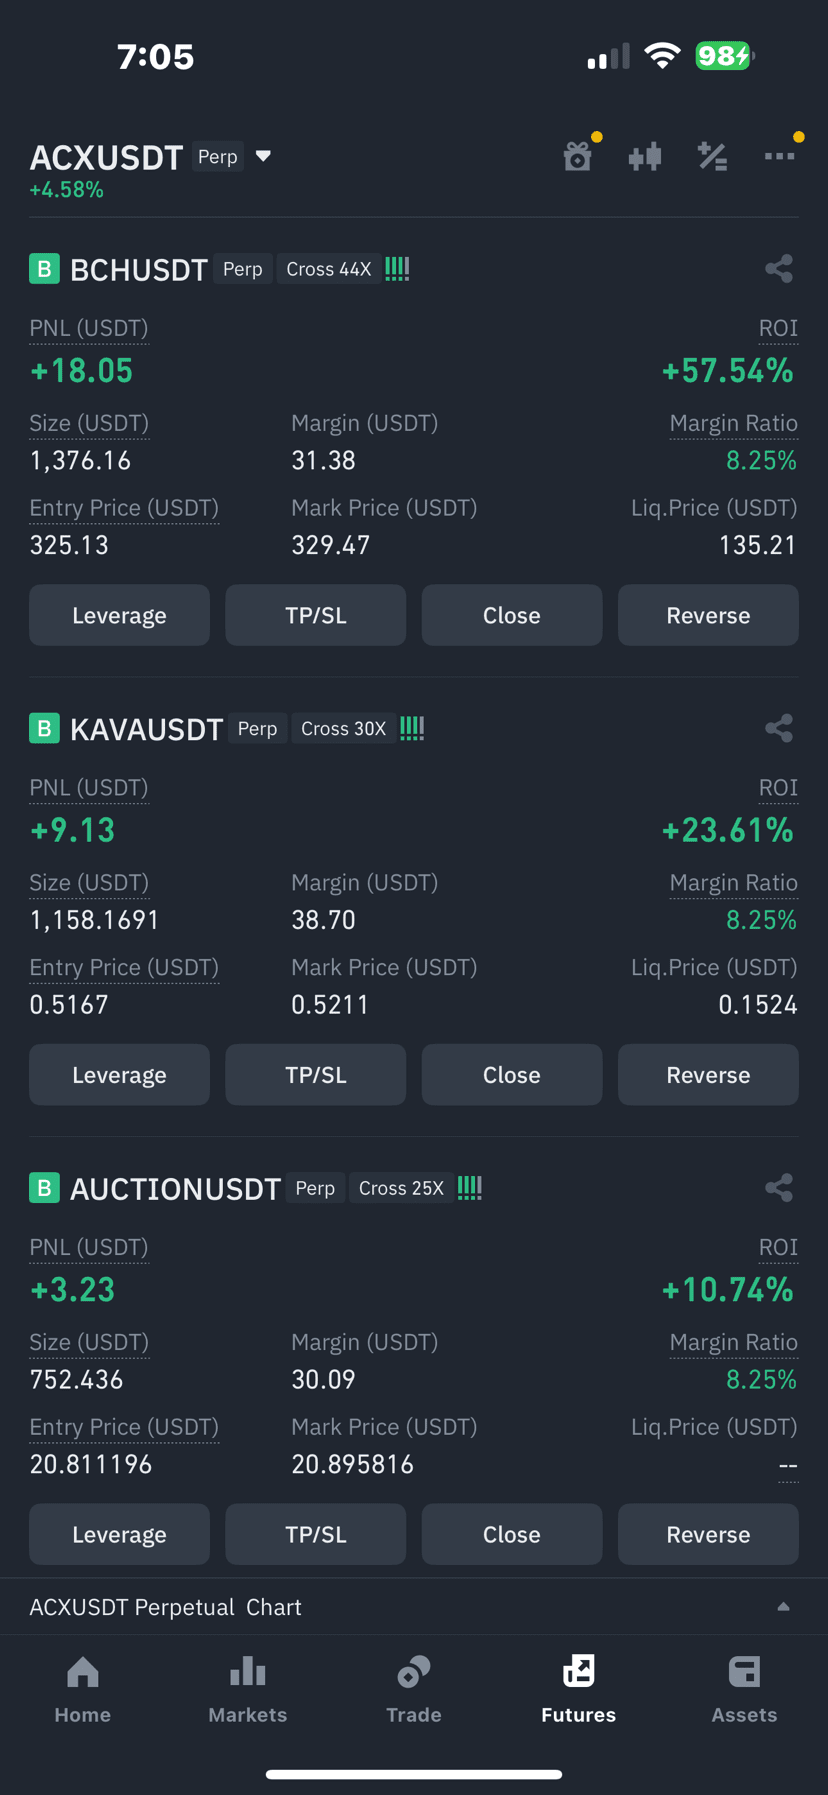Expand the ACXUSDT pair dropdown arrow
Screen dimensions: 828x1795
click(x=263, y=156)
